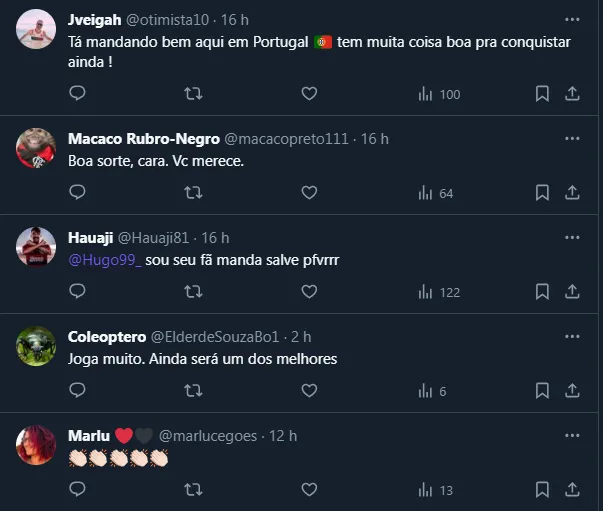Click Jveigah's profile avatar
603x511 pixels.
click(x=36, y=31)
